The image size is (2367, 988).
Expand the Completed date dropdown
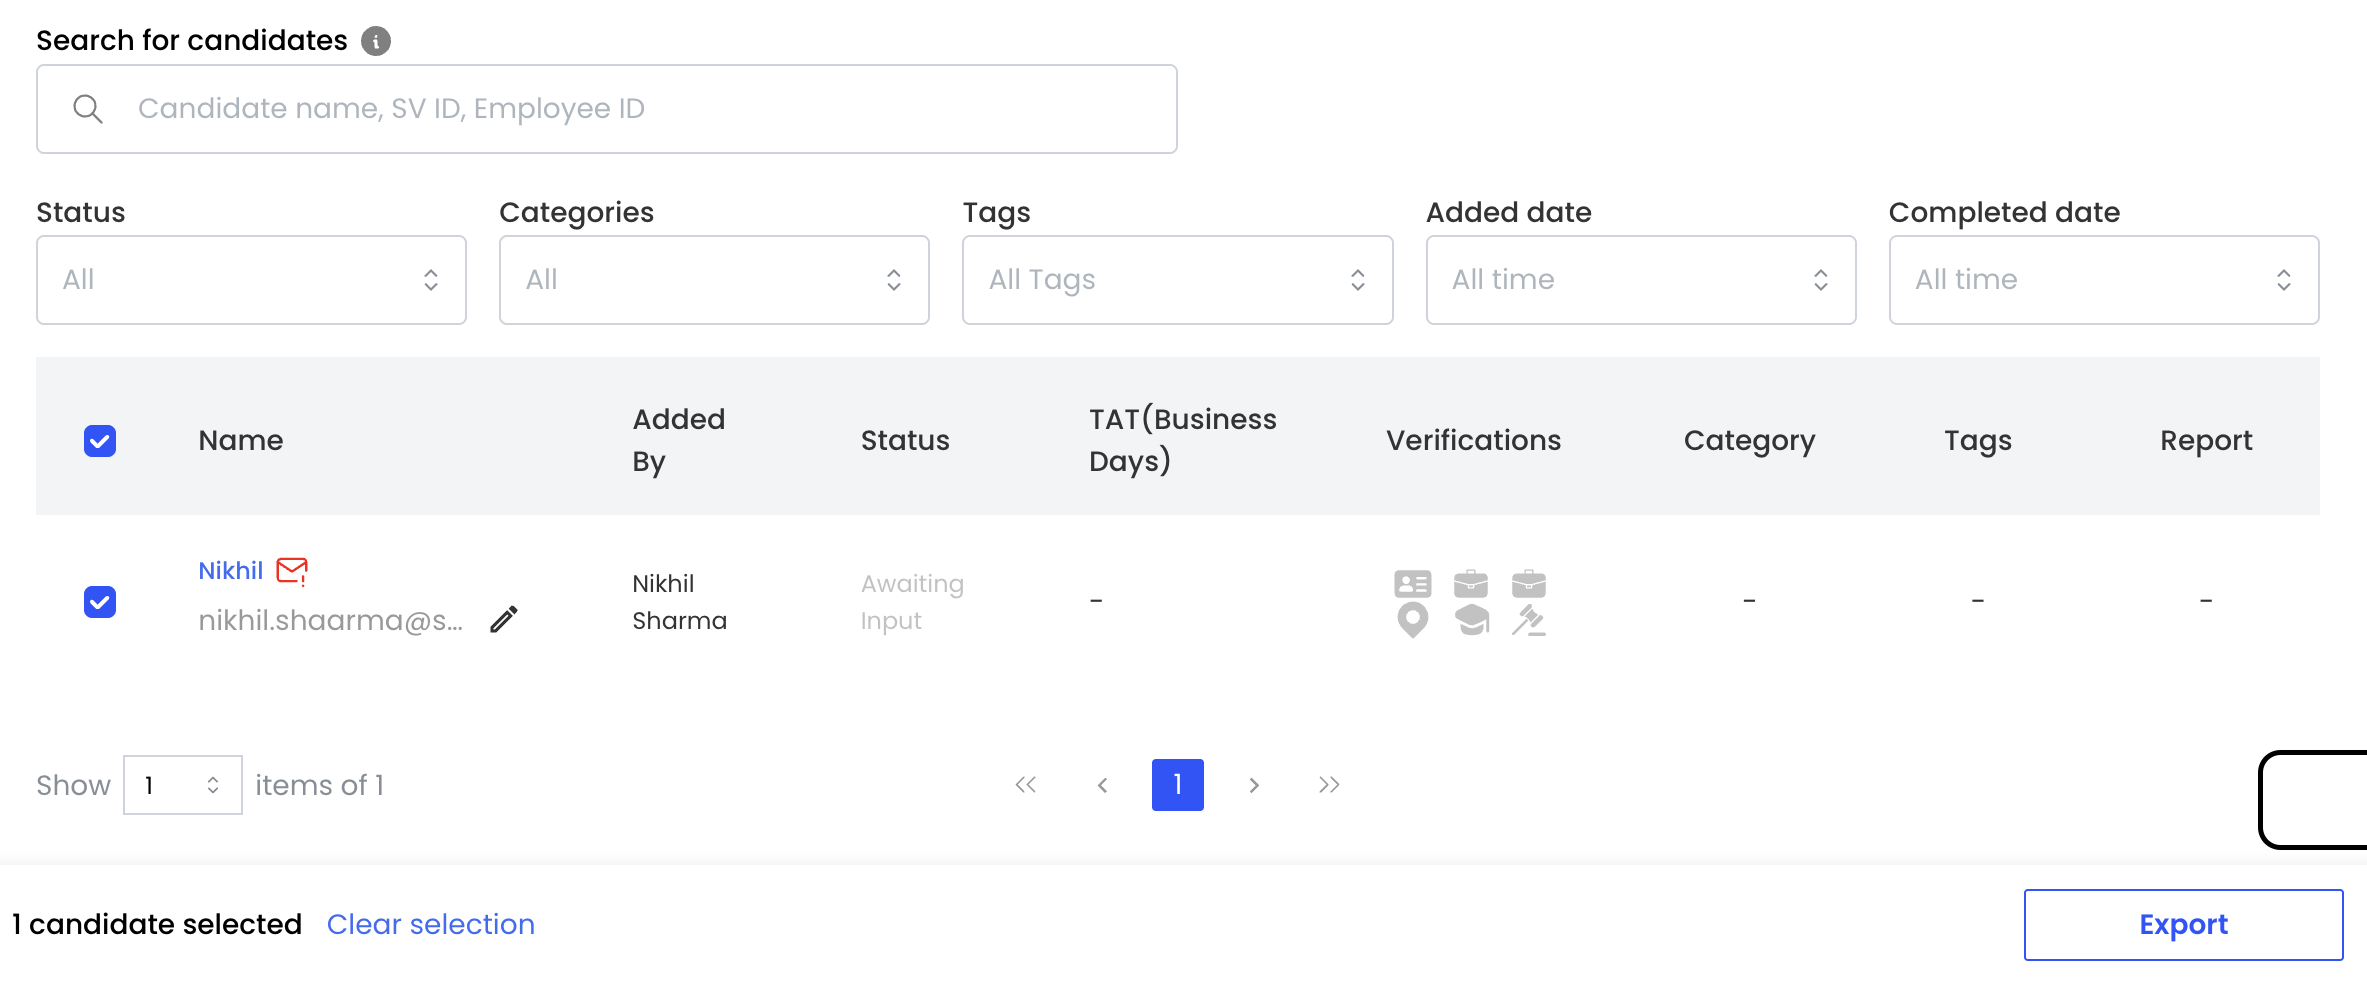tap(2103, 280)
